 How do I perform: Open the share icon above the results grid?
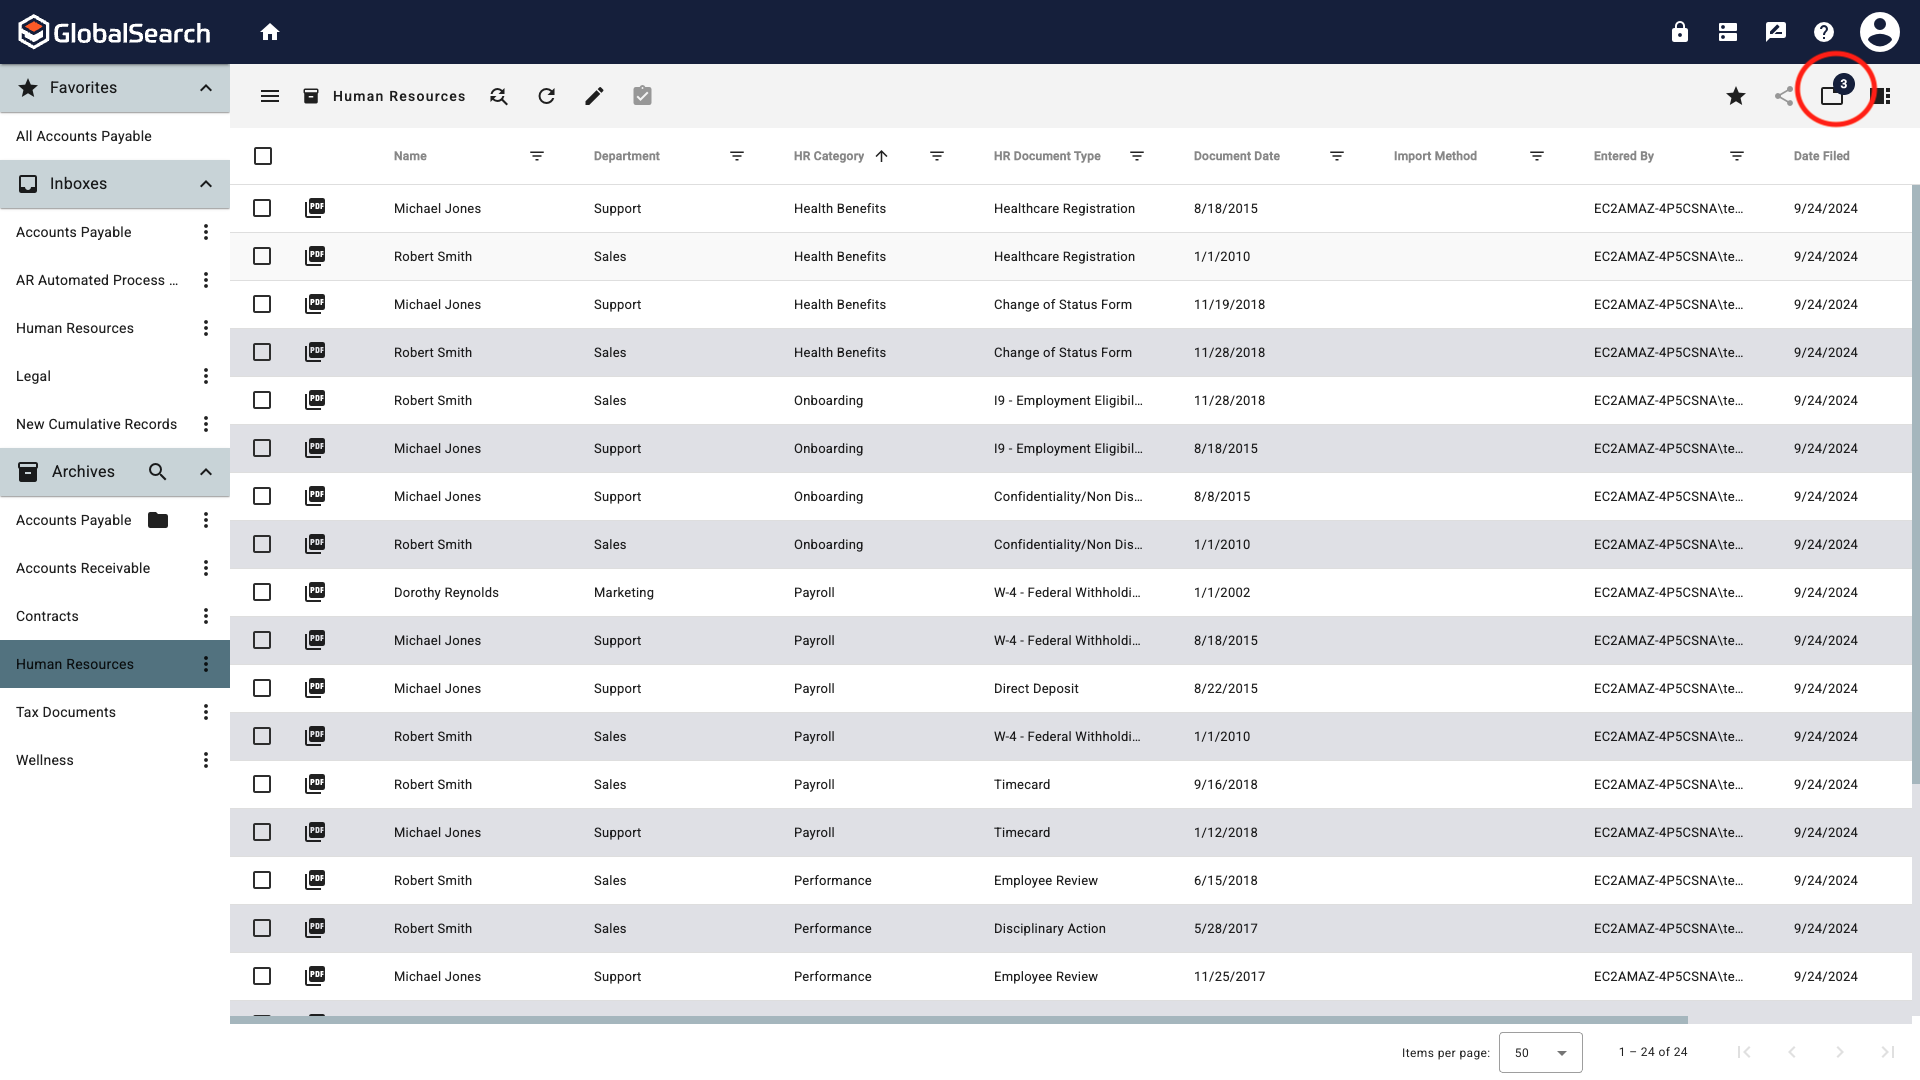(1784, 96)
